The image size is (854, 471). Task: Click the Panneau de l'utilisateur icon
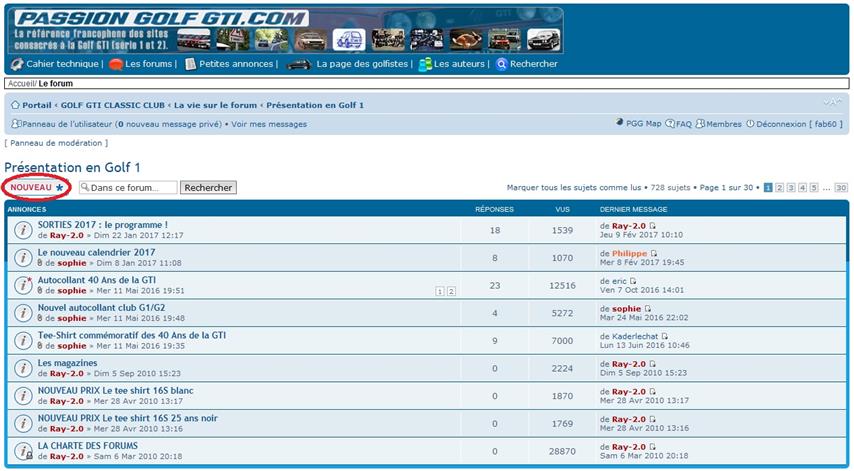tap(16, 124)
